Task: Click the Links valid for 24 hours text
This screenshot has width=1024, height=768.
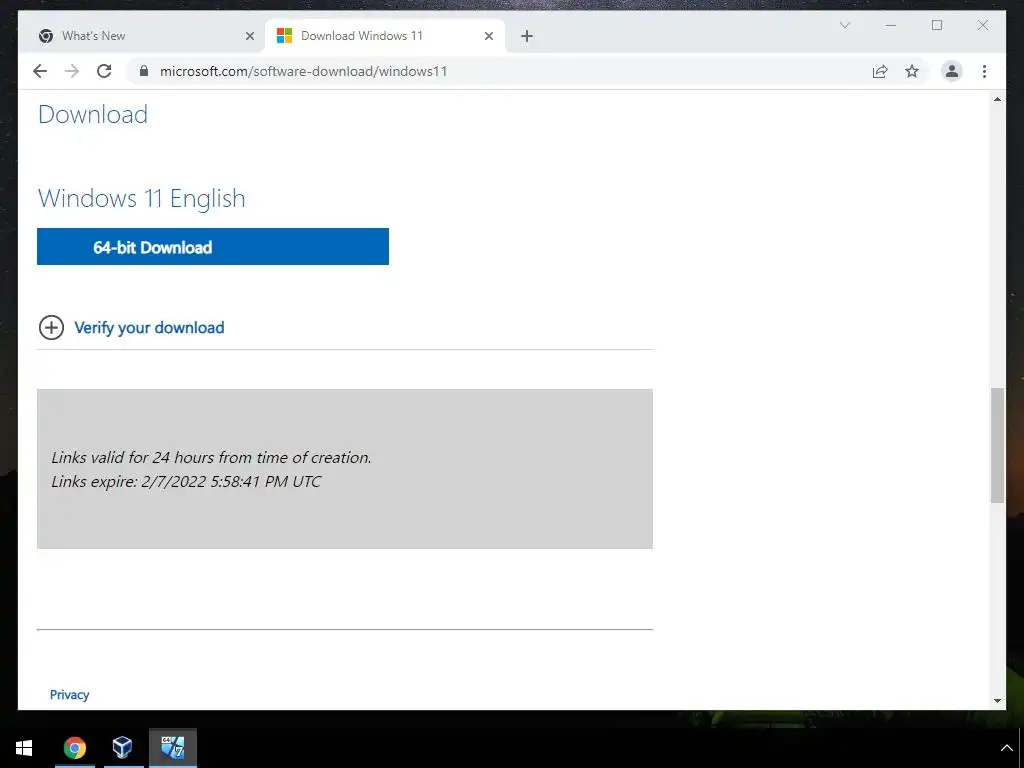Action: [x=212, y=458]
